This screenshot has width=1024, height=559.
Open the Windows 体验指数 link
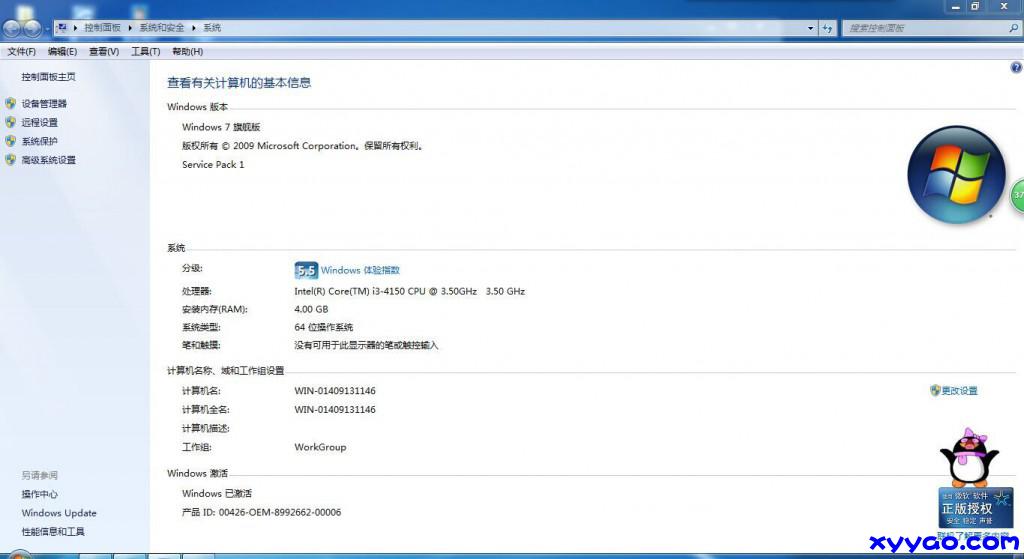click(360, 270)
